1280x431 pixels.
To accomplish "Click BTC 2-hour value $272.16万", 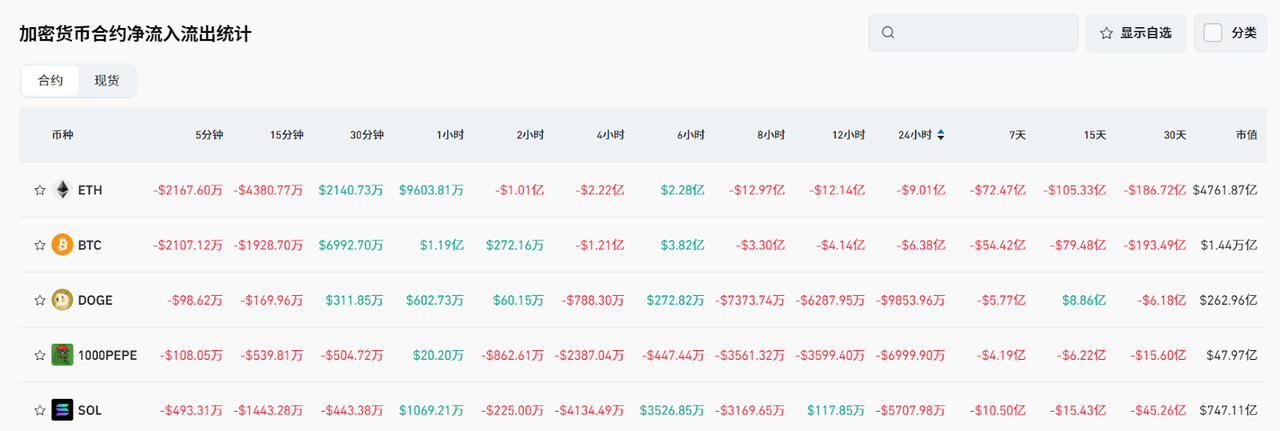I will [515, 245].
